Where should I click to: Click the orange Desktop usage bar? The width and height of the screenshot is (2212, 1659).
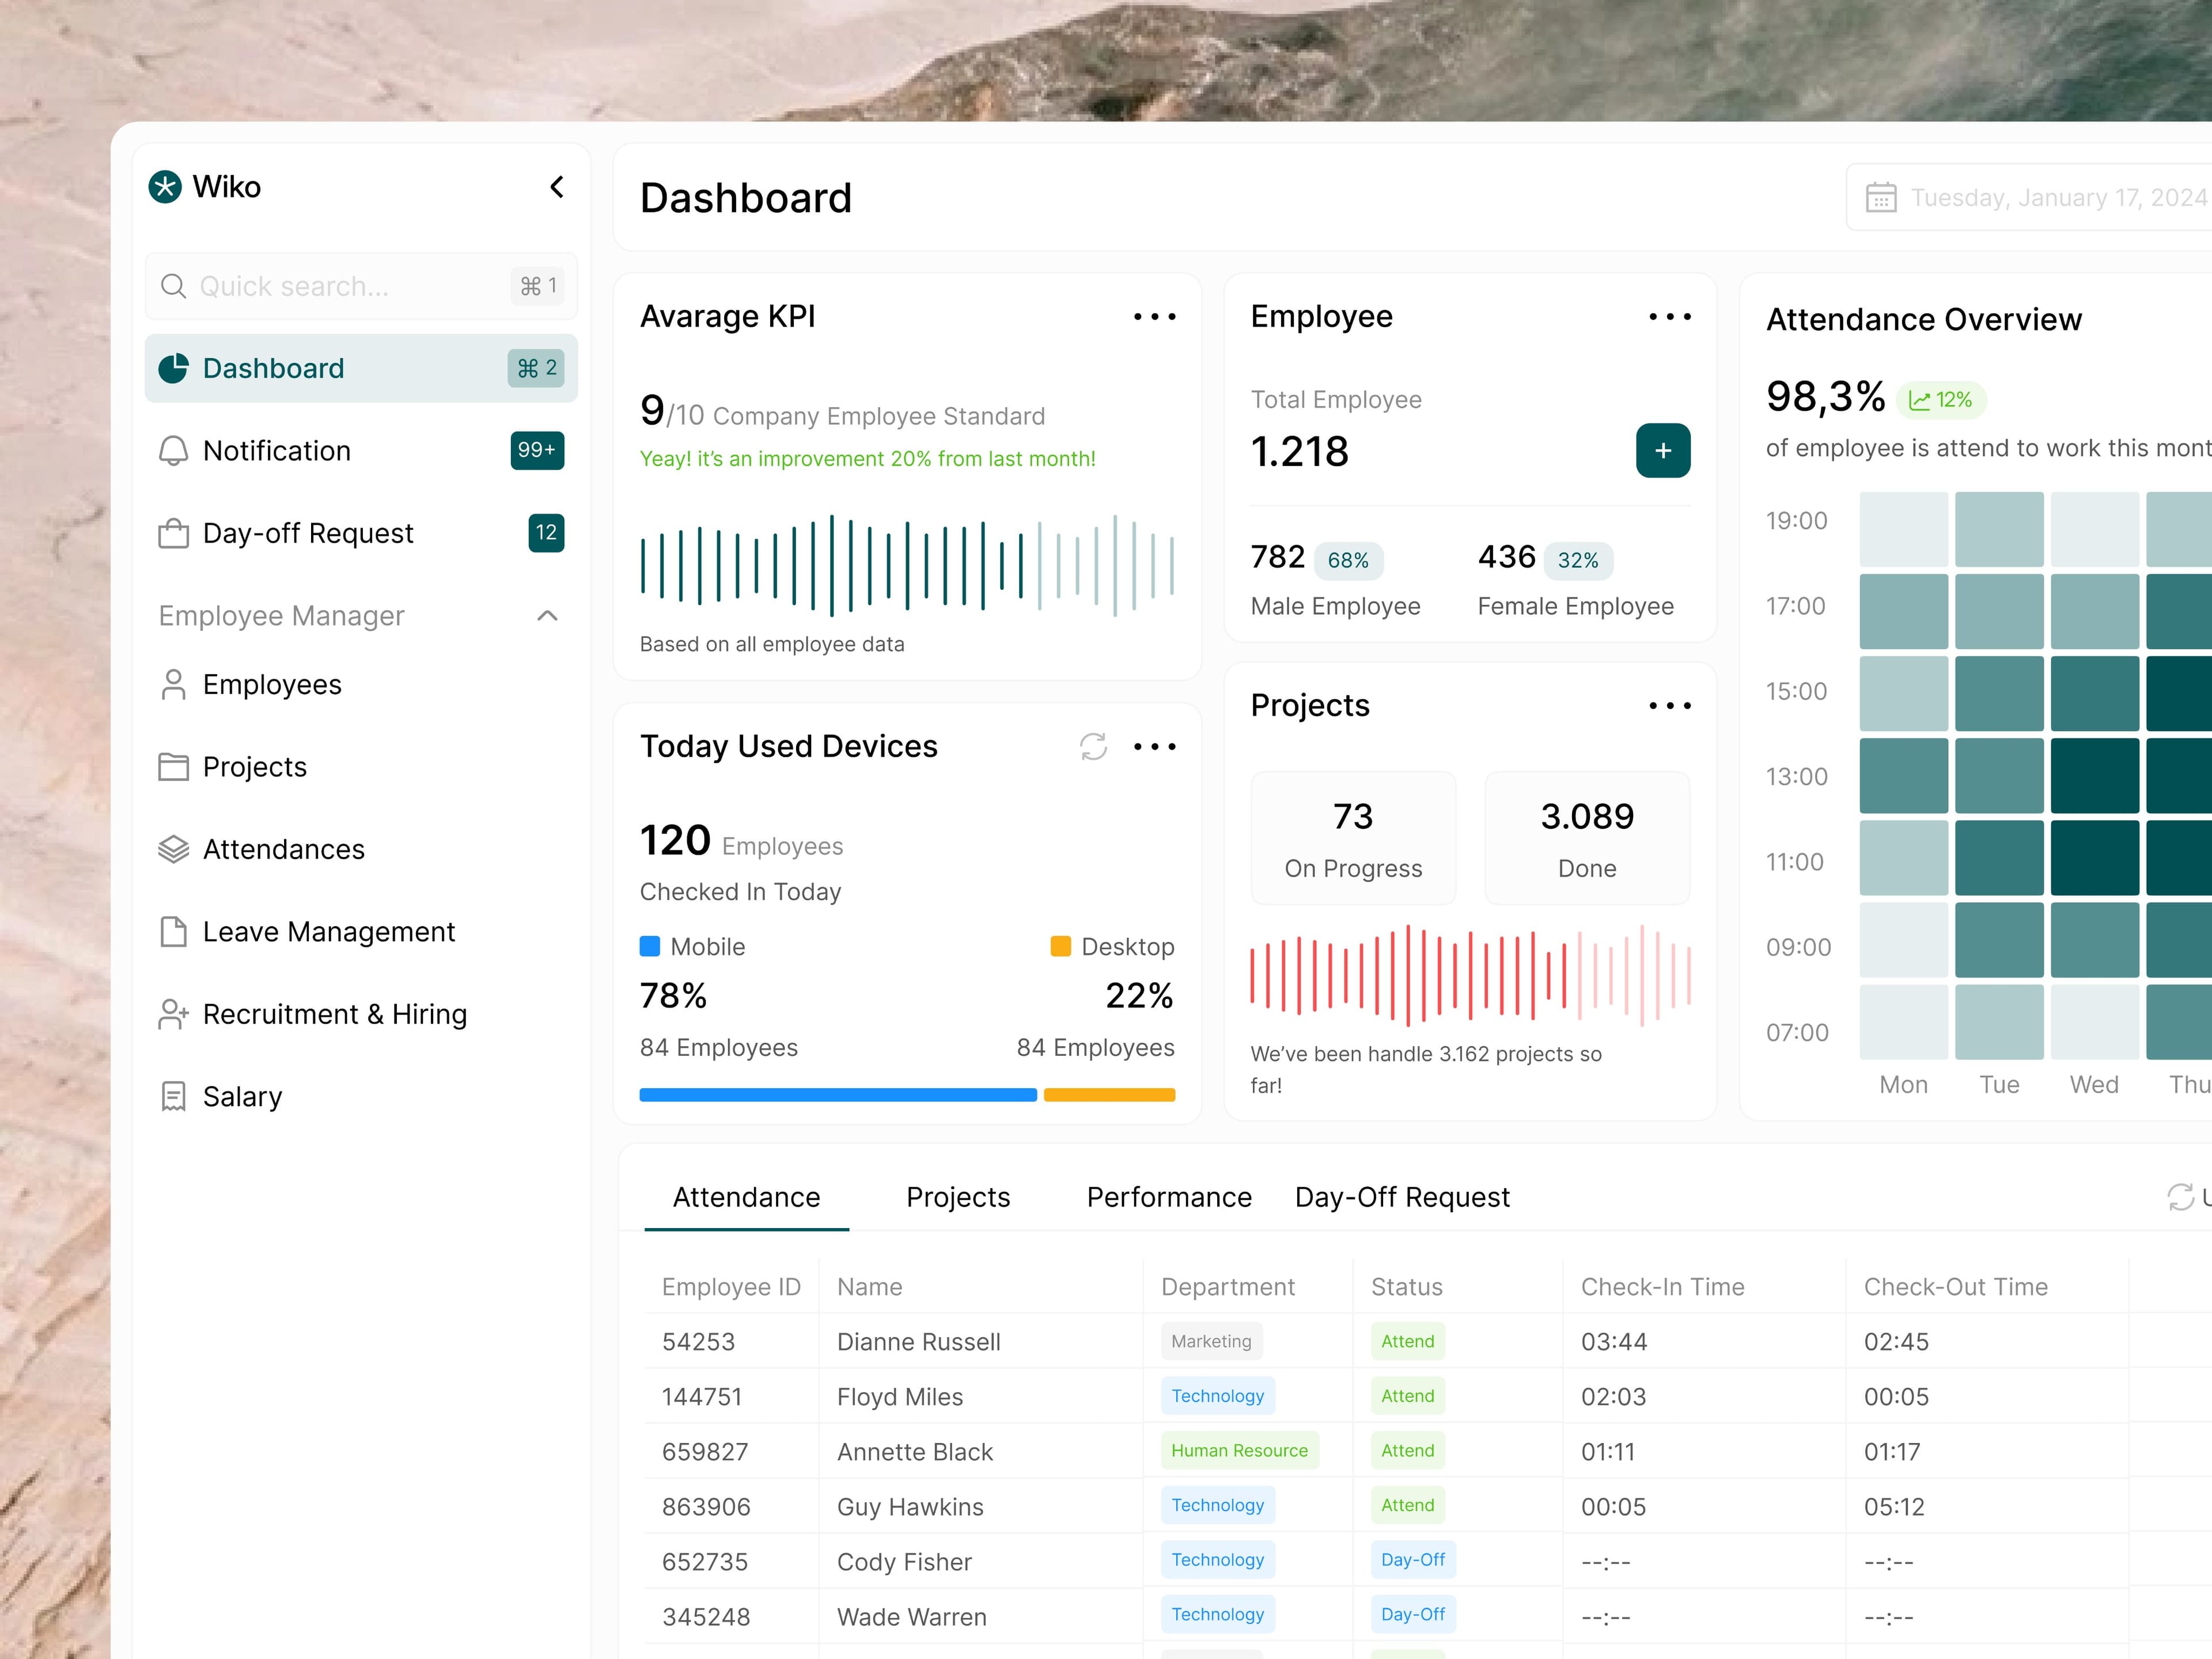click(x=1109, y=1095)
